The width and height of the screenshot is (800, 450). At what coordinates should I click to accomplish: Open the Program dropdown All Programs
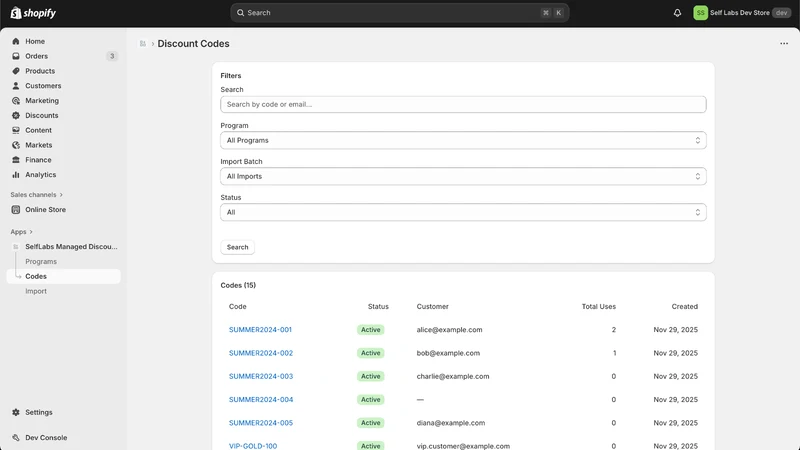(463, 140)
